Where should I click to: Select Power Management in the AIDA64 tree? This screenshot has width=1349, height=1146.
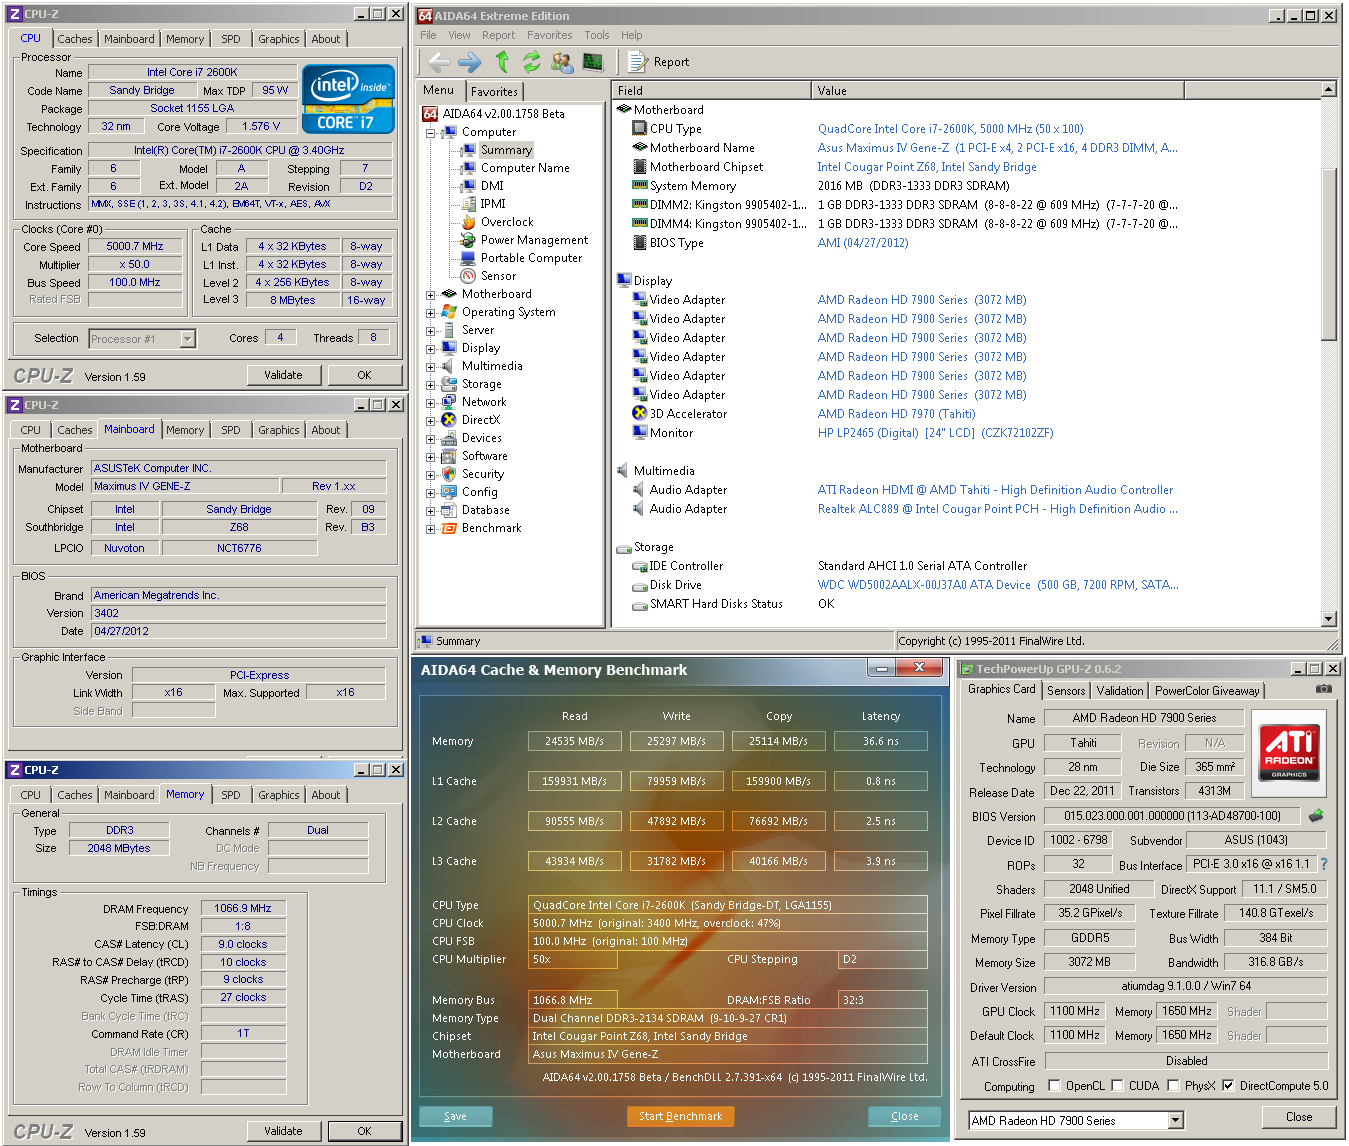tap(524, 240)
